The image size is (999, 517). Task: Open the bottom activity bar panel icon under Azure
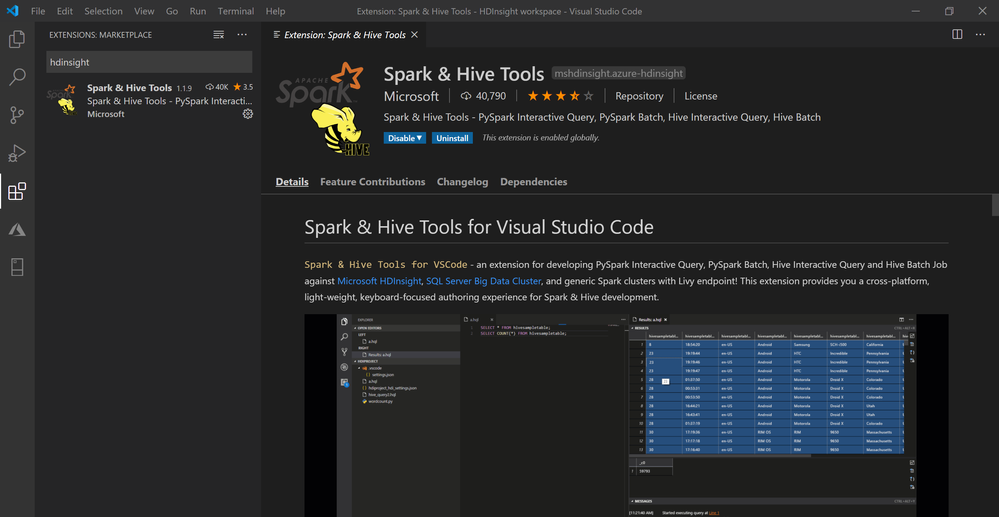coord(17,267)
